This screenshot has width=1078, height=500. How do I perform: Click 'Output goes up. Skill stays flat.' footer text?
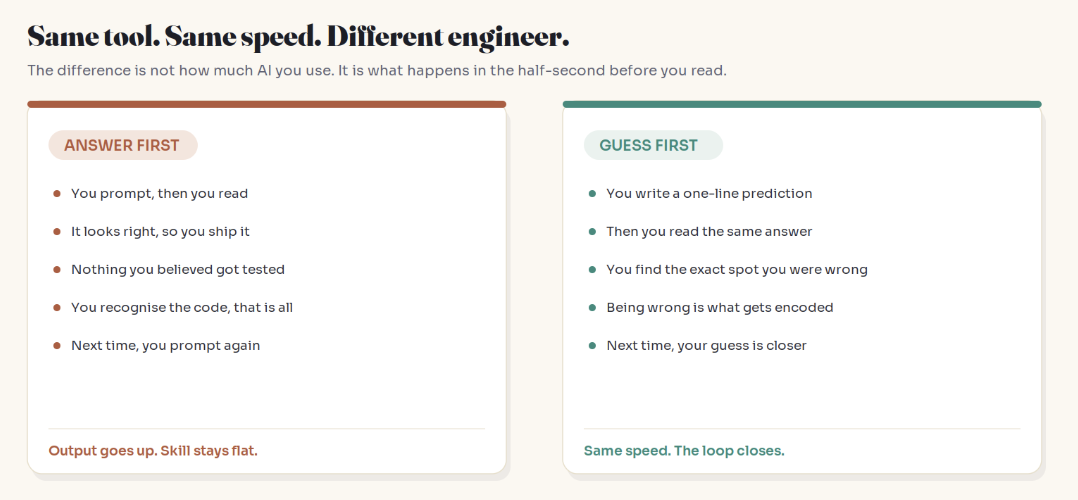[x=153, y=451]
